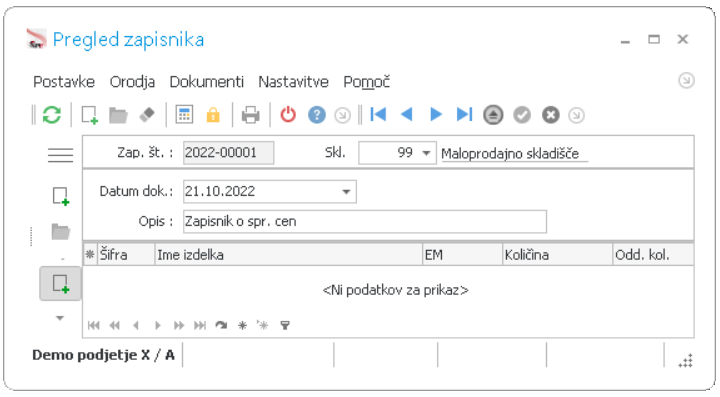
Task: Click grid navigator first record button
Action: click(94, 325)
